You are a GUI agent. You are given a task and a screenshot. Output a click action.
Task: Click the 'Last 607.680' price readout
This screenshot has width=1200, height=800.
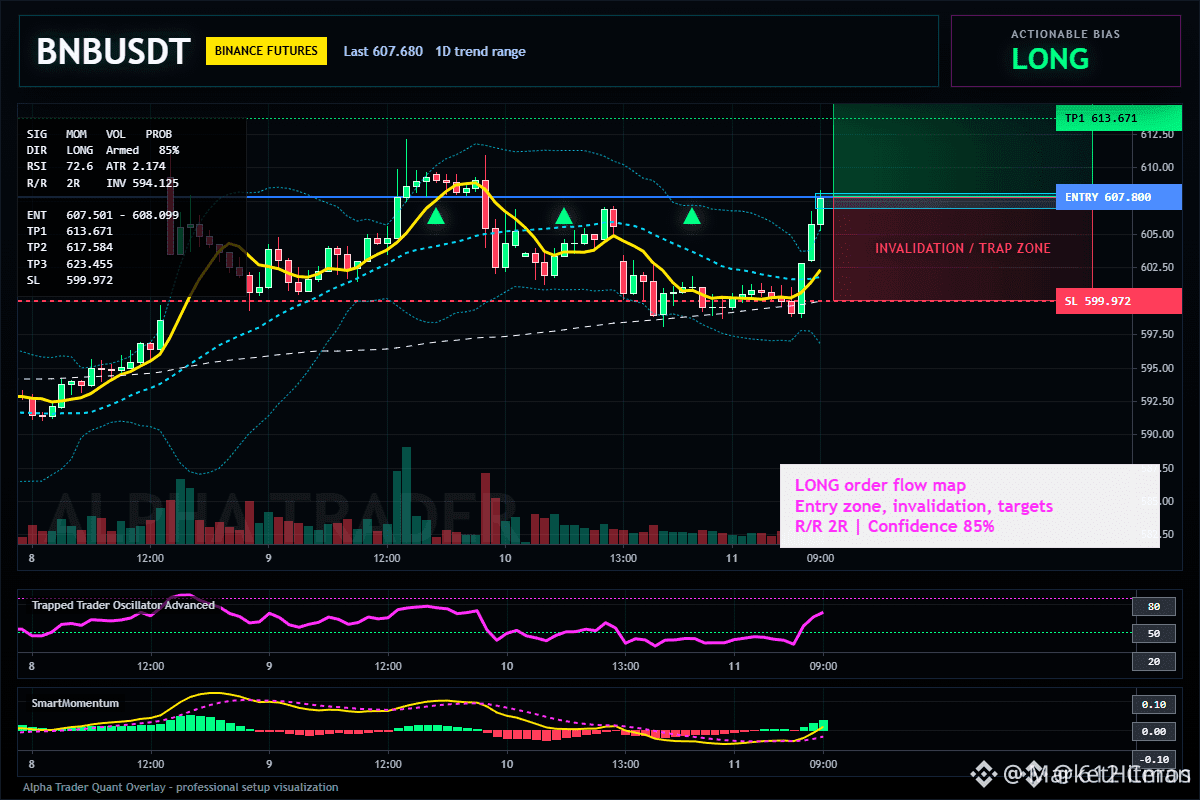tap(383, 51)
